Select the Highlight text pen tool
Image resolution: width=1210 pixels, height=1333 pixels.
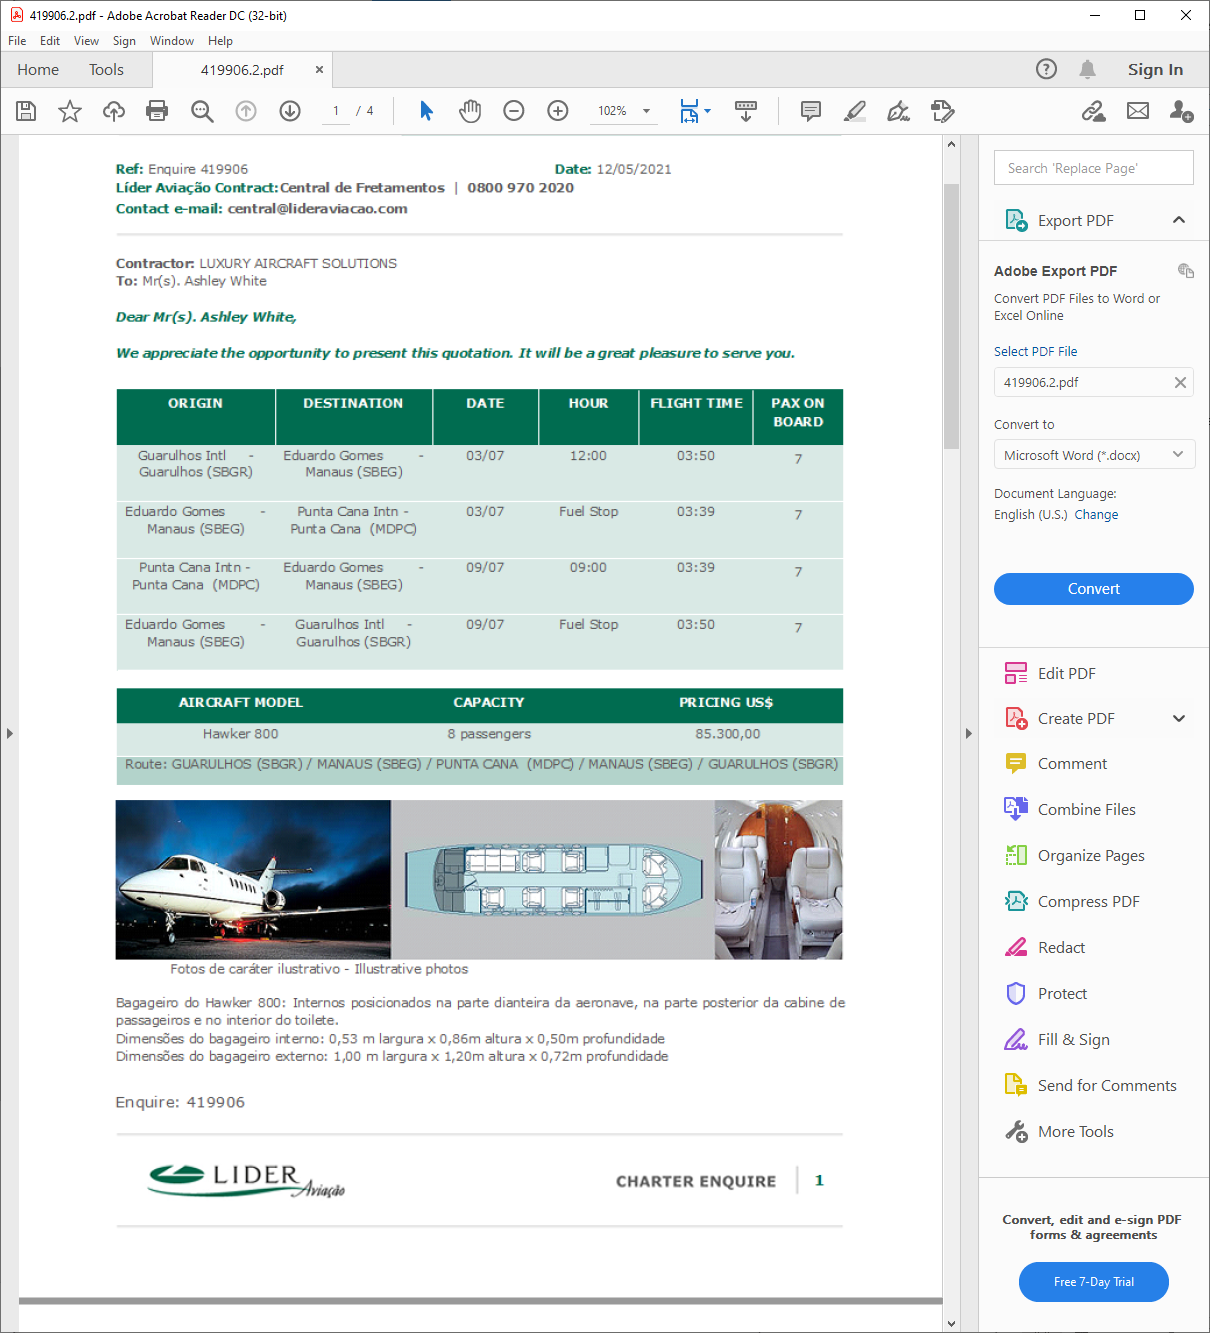coord(855,111)
